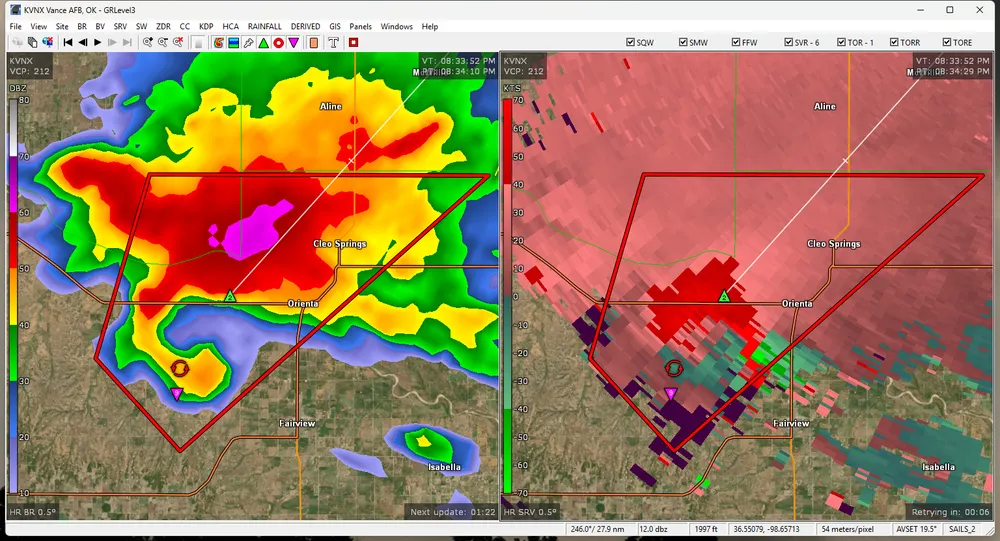Screen dimensions: 1000x541
Task: Open the RAINFALL products menu
Action: (x=264, y=26)
